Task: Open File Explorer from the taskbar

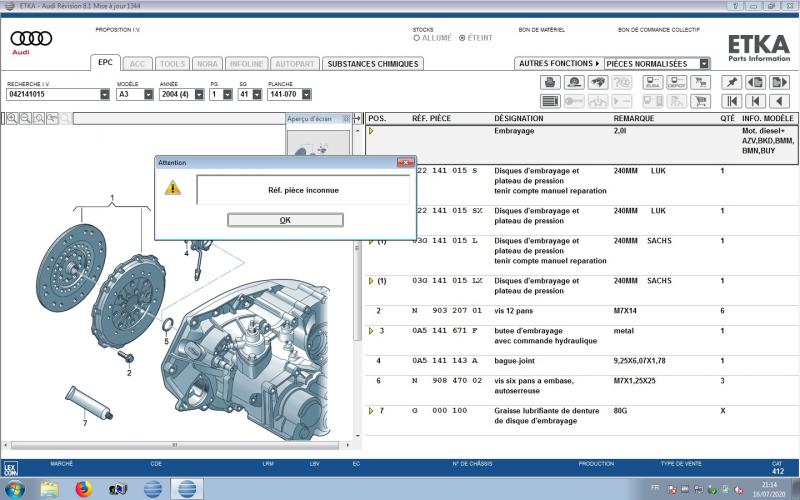Action: pyautogui.click(x=49, y=489)
